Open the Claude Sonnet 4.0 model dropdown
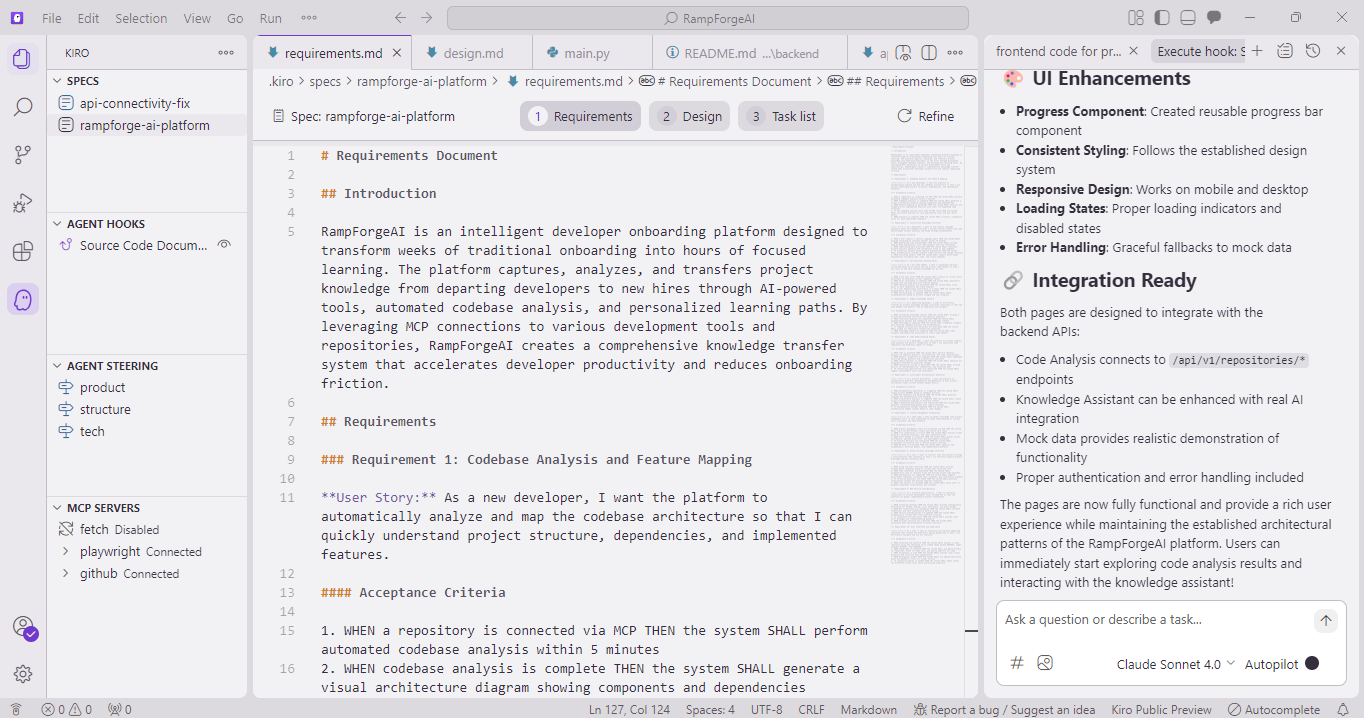The image size is (1364, 718). pos(1176,664)
